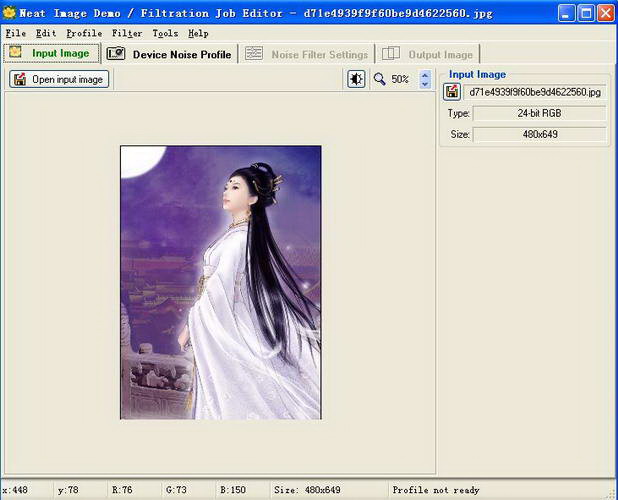Viewport: 618px width, 500px height.
Task: Open the File menu
Action: pos(16,33)
